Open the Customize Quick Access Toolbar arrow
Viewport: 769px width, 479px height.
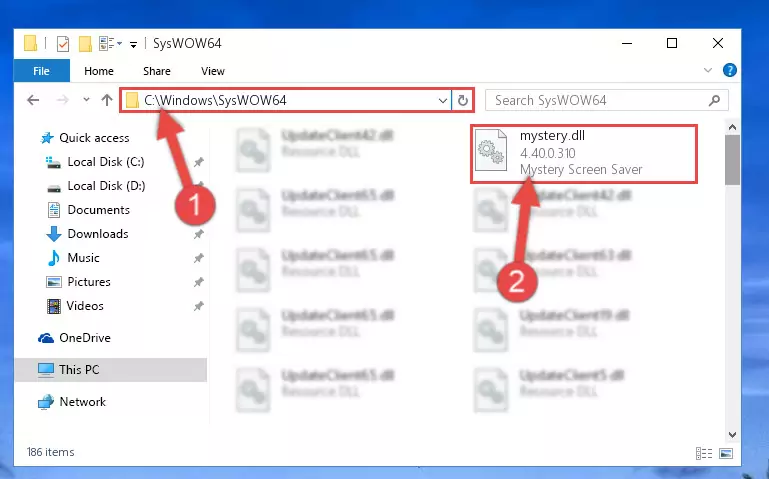[x=133, y=44]
